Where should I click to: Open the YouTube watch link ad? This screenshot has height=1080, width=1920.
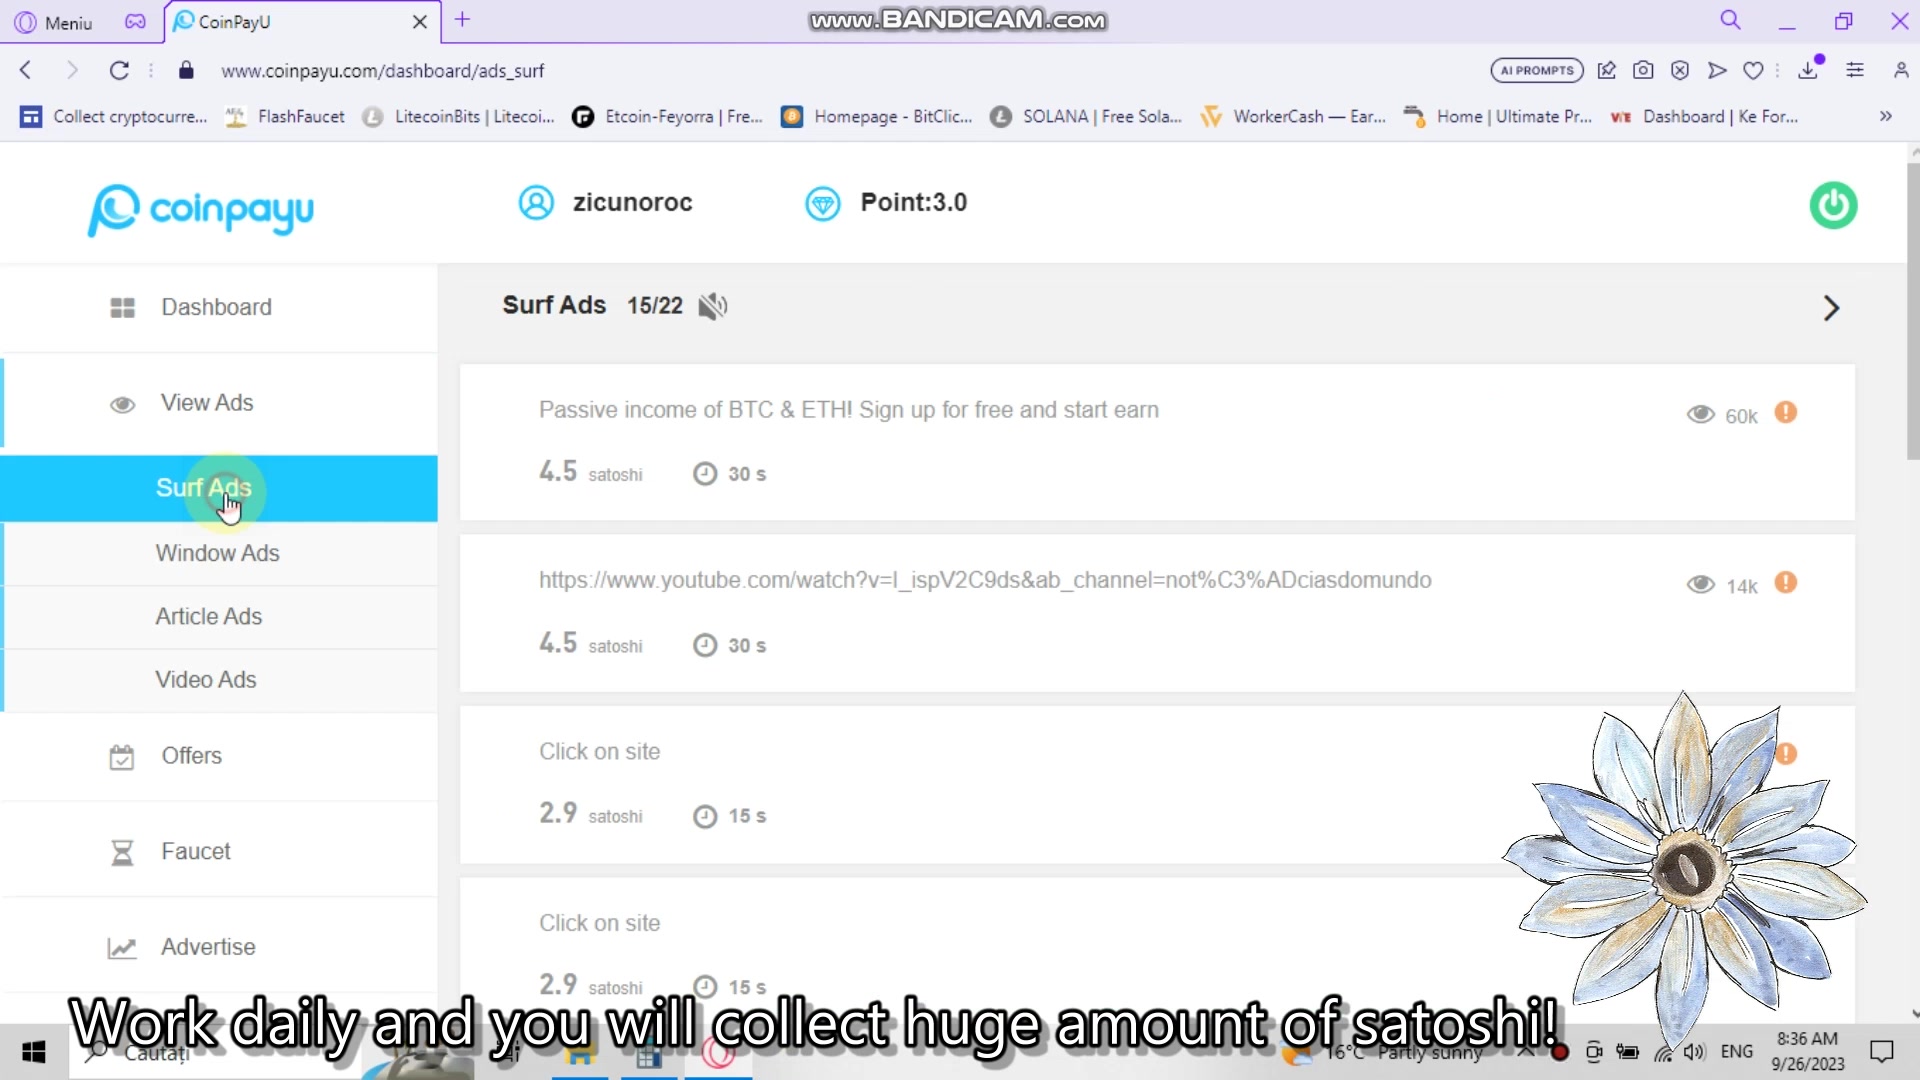[985, 580]
